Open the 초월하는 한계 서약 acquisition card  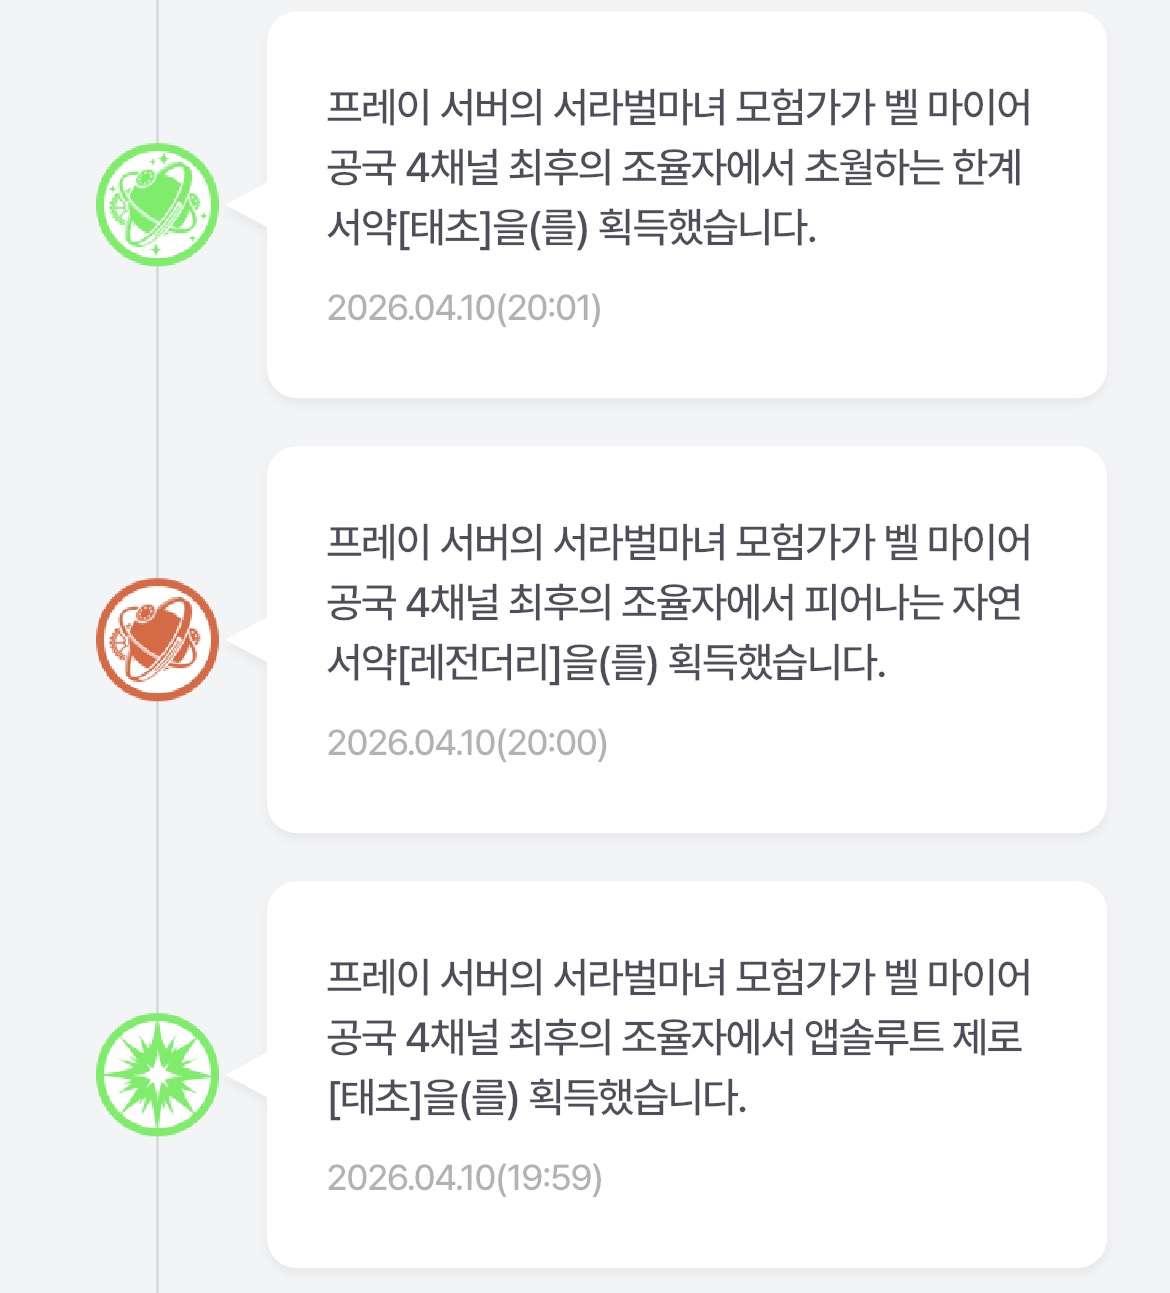coord(686,204)
